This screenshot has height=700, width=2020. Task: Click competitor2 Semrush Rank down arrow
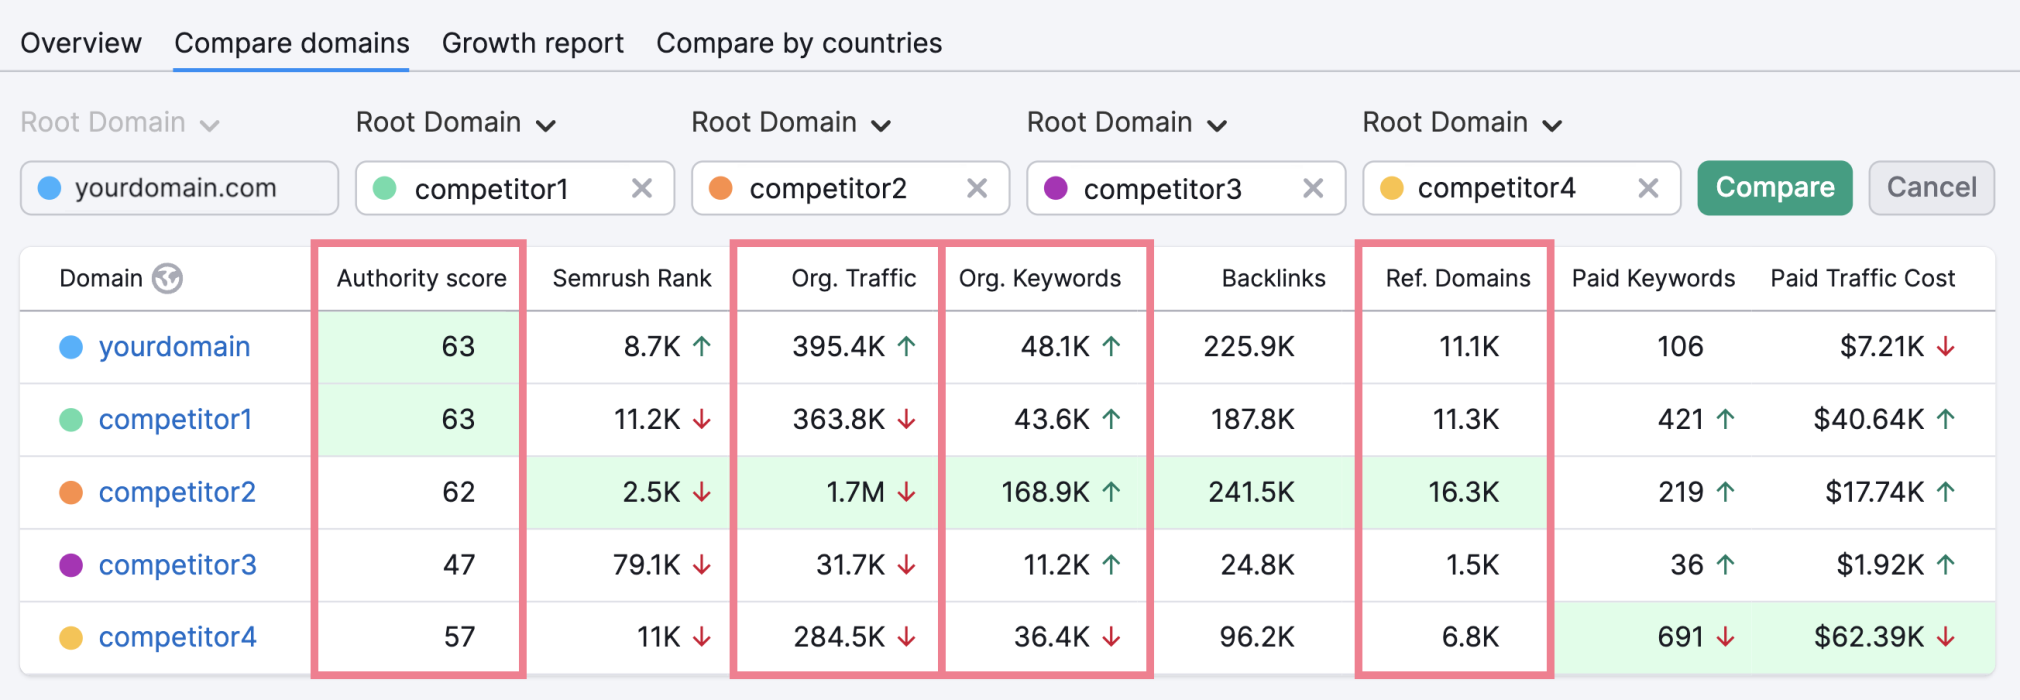pos(702,492)
